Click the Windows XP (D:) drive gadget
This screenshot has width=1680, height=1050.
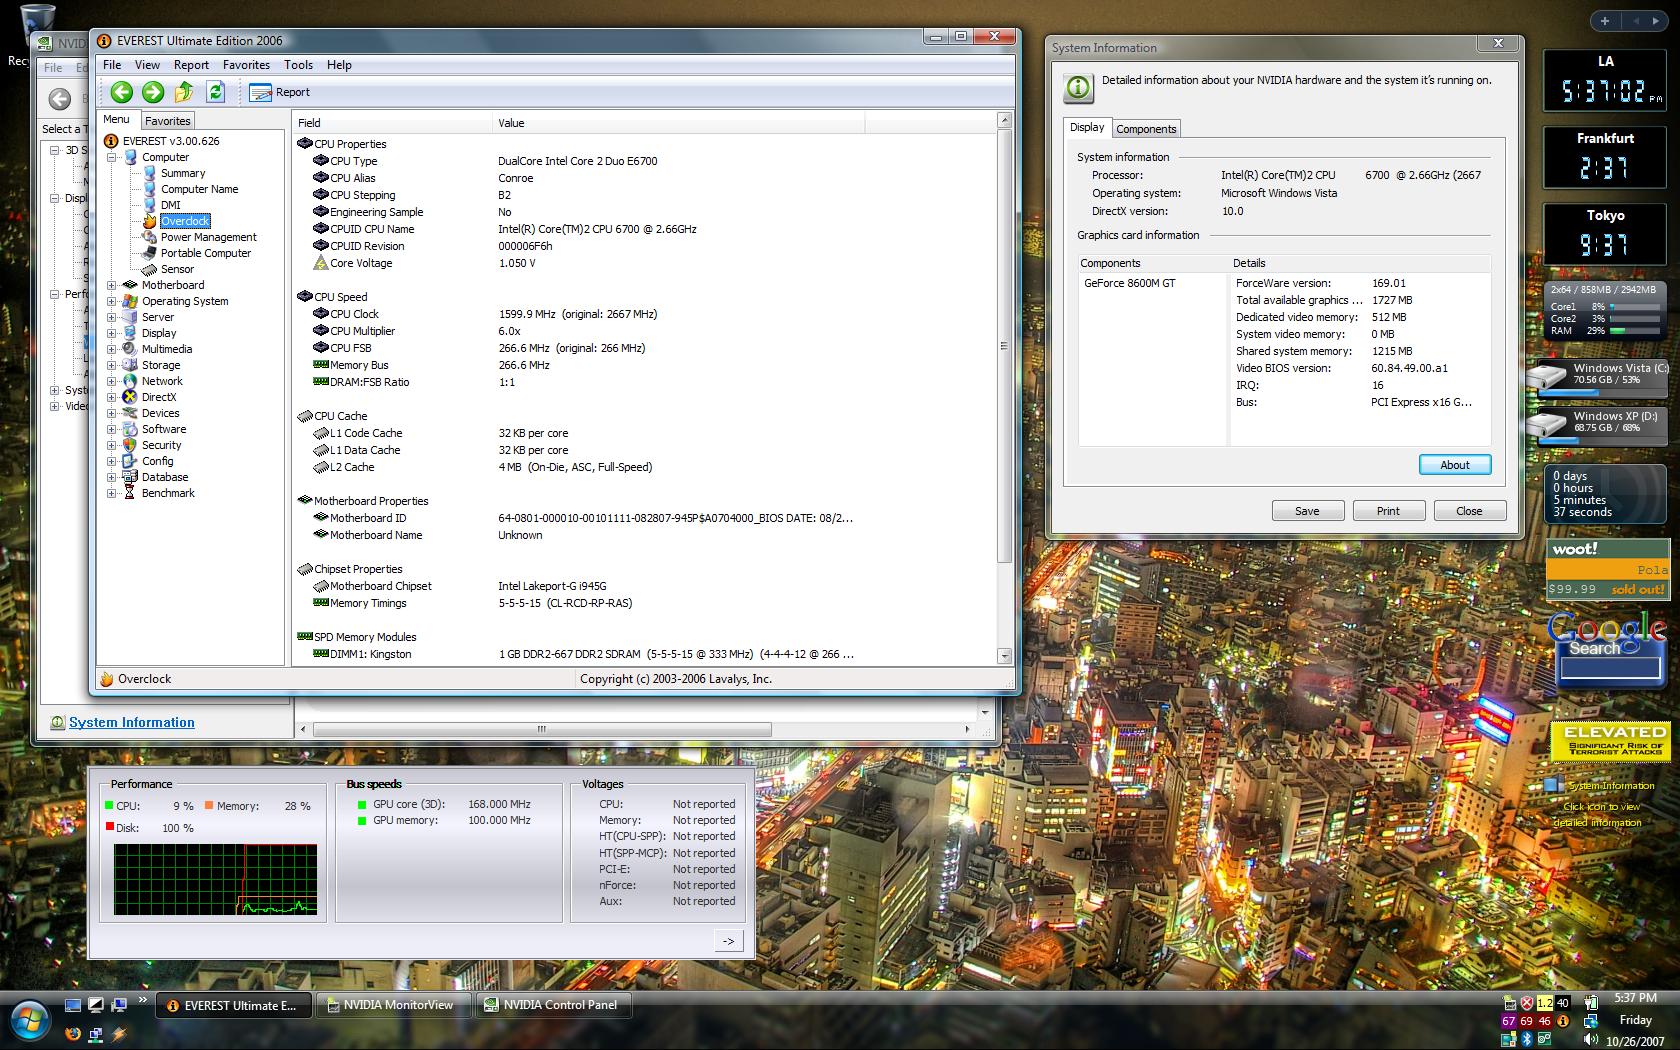(x=1598, y=425)
